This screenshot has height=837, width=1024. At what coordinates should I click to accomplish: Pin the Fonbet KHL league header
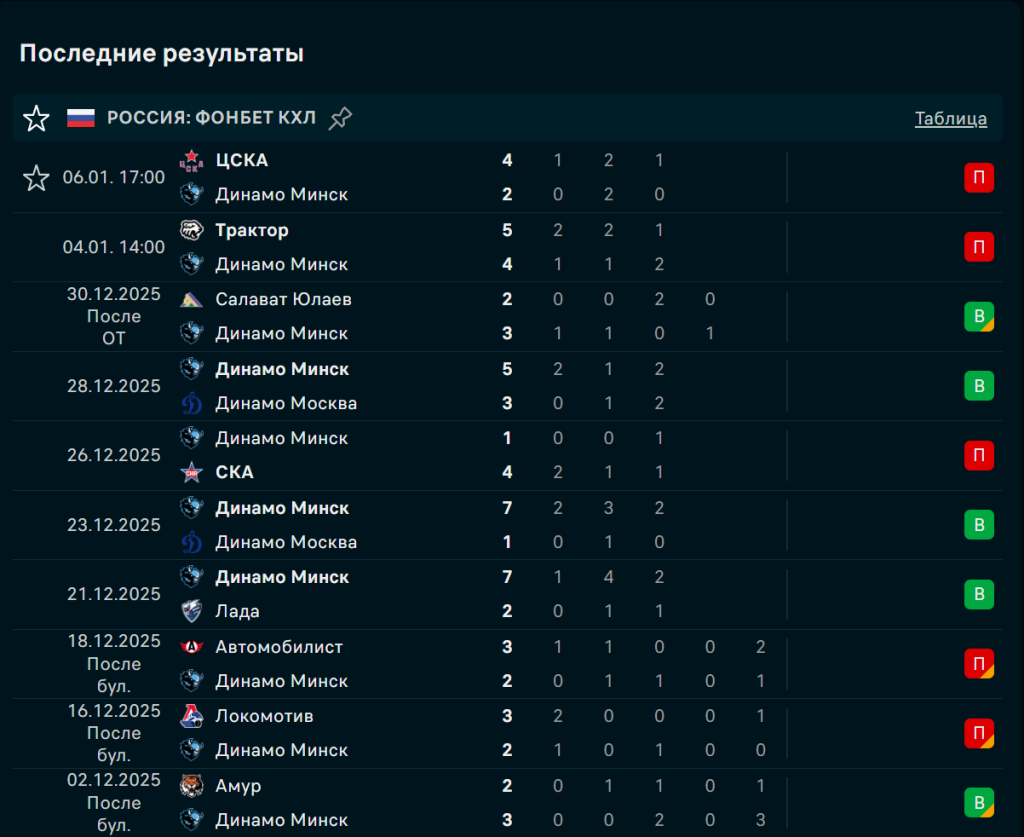click(x=340, y=118)
